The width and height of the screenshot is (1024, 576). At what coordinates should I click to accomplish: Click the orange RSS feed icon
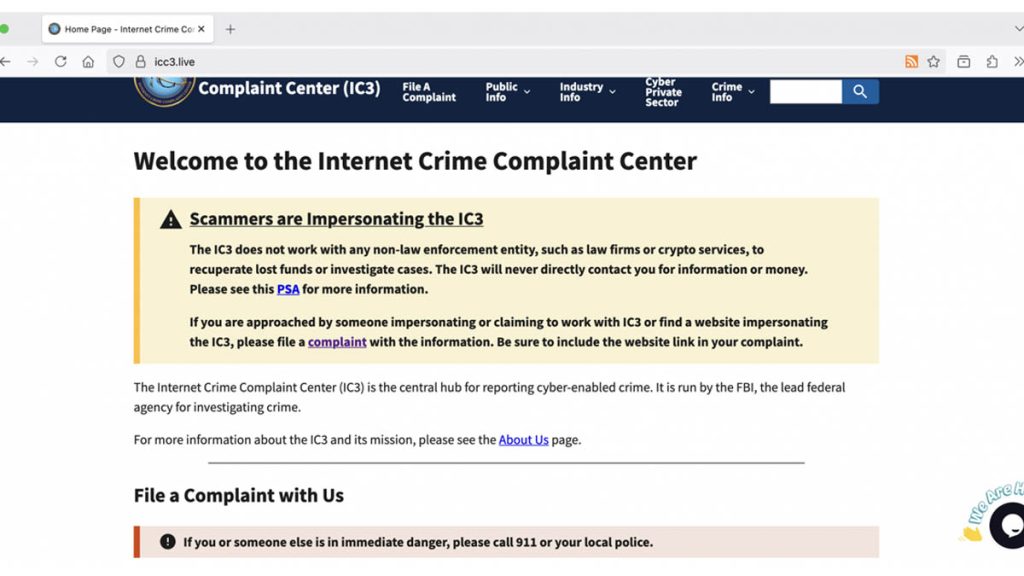[x=911, y=62]
